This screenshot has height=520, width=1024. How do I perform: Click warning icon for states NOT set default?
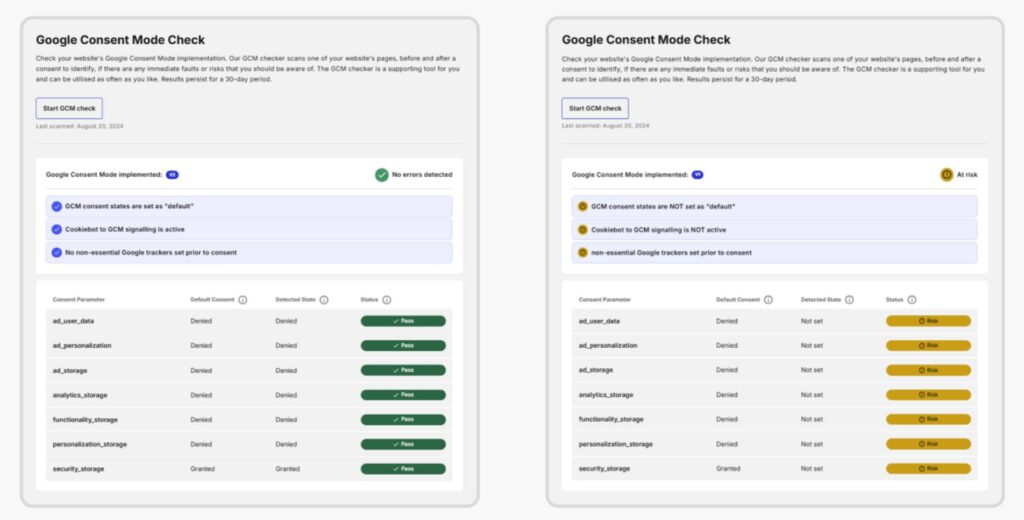583,206
